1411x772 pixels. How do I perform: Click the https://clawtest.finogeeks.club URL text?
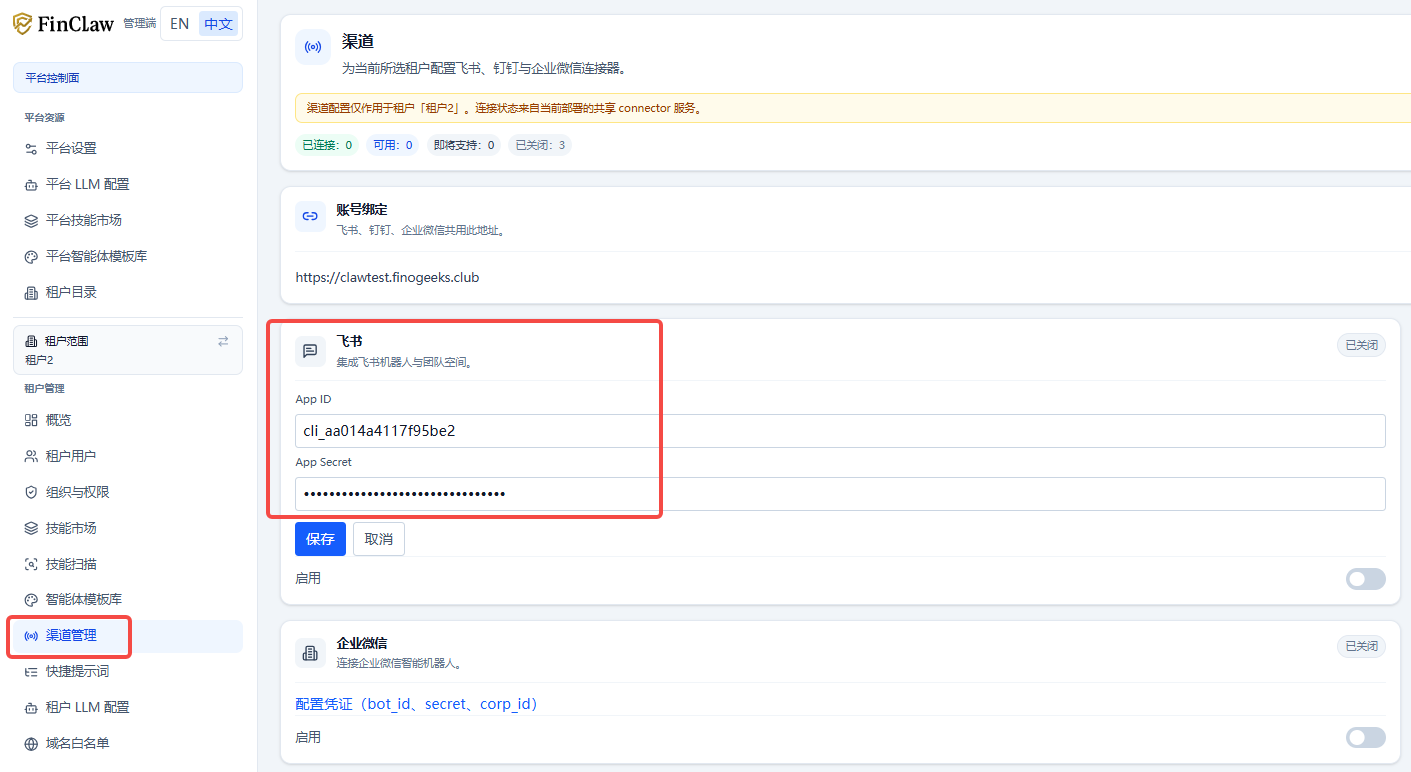coord(387,277)
